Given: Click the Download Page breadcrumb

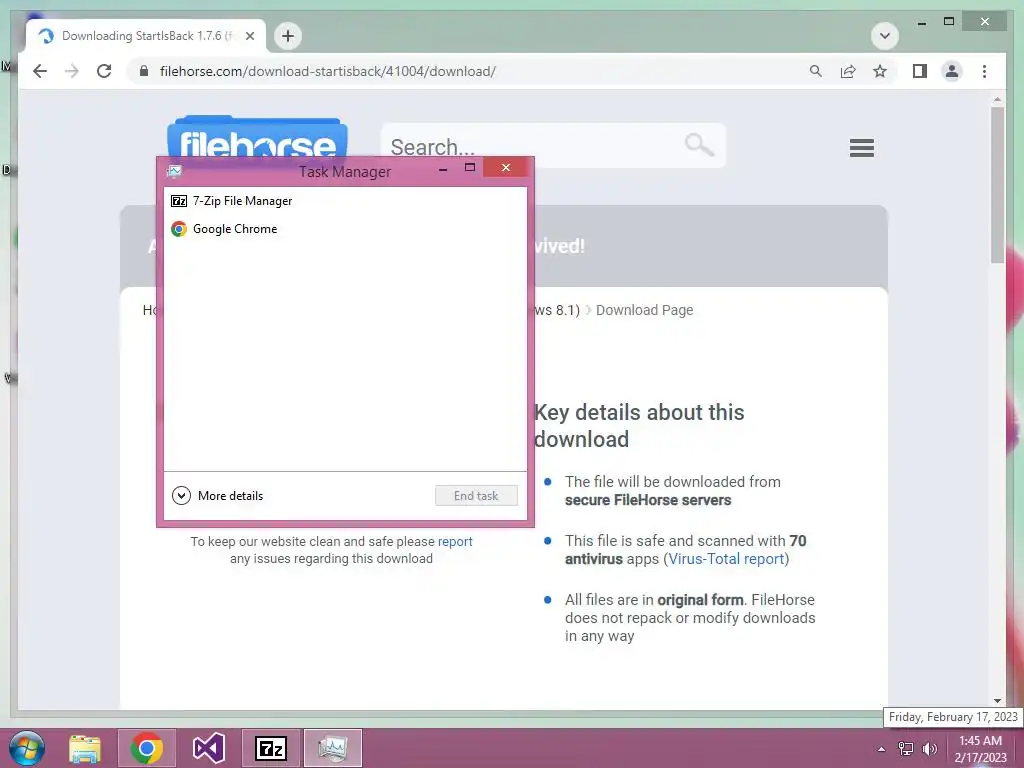Looking at the screenshot, I should [645, 310].
